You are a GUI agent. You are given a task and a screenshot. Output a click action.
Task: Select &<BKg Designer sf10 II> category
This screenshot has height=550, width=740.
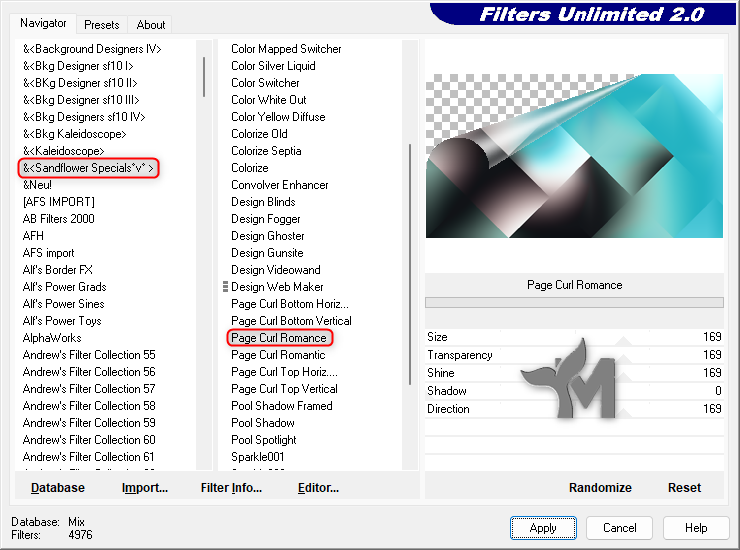click(x=80, y=83)
